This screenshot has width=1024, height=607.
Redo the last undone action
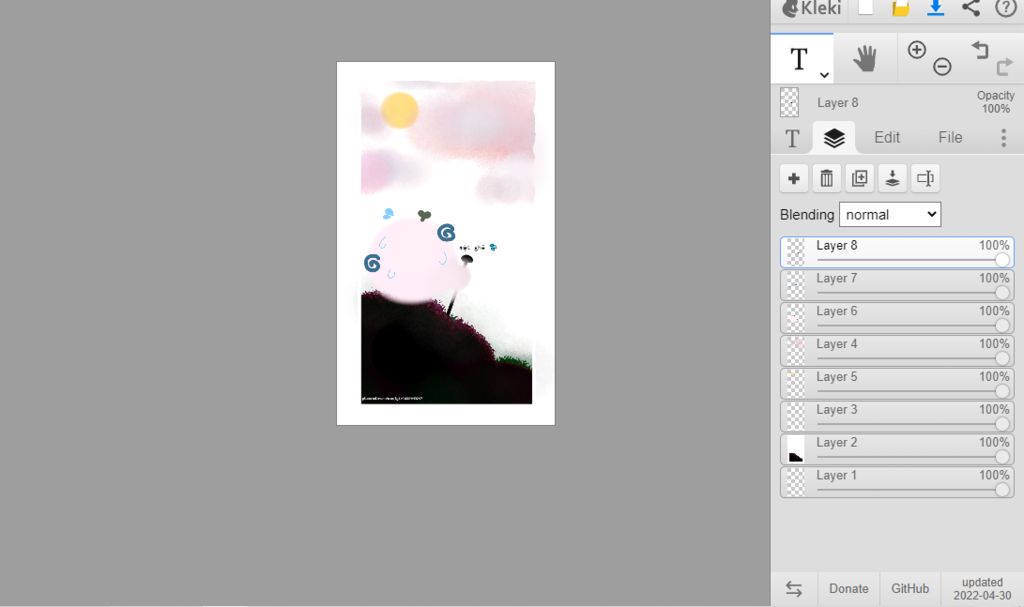point(1004,66)
